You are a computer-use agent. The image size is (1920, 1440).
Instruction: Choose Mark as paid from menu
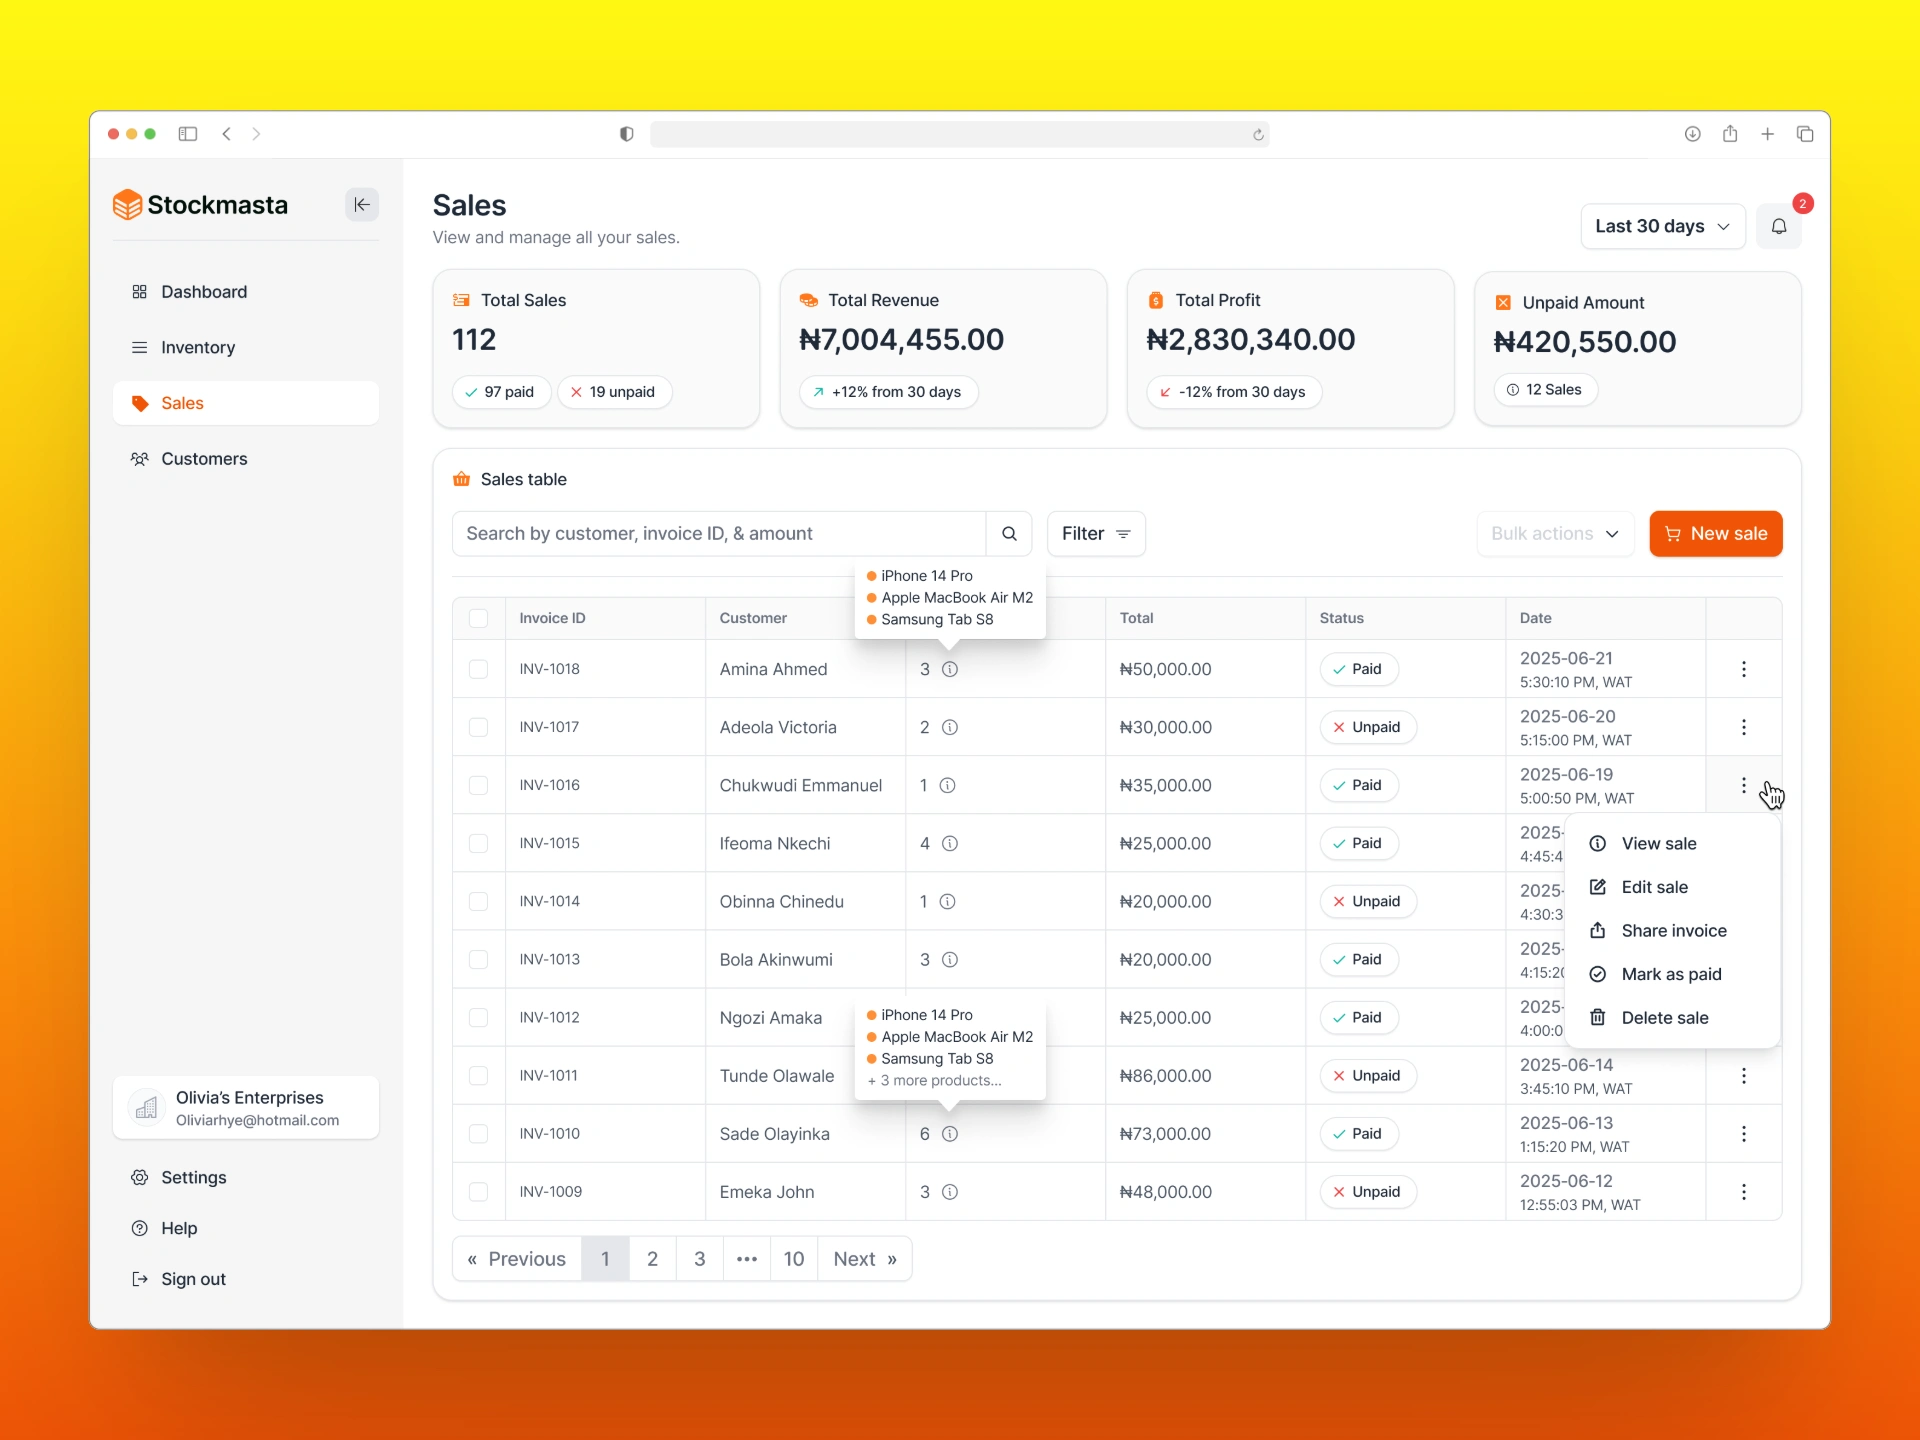(x=1670, y=974)
